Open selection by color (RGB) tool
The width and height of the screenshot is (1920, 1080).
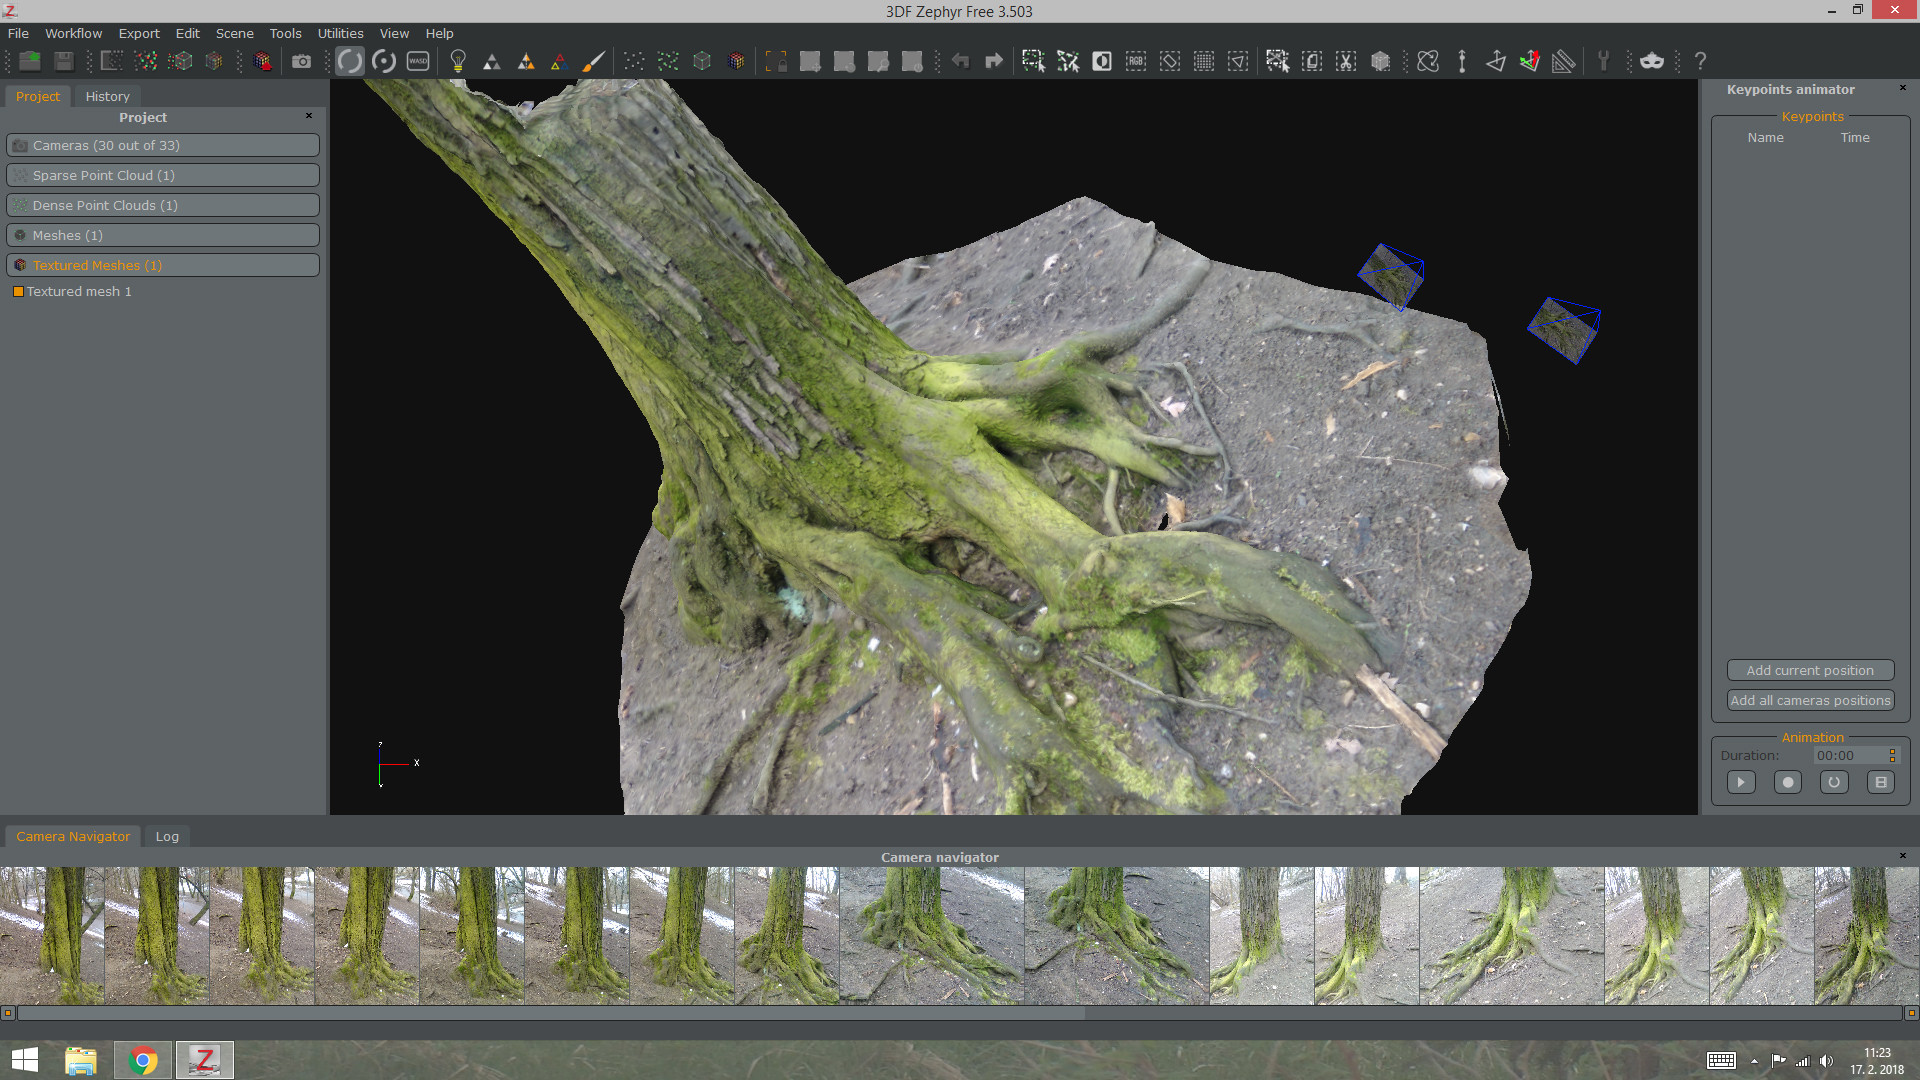pos(1135,61)
